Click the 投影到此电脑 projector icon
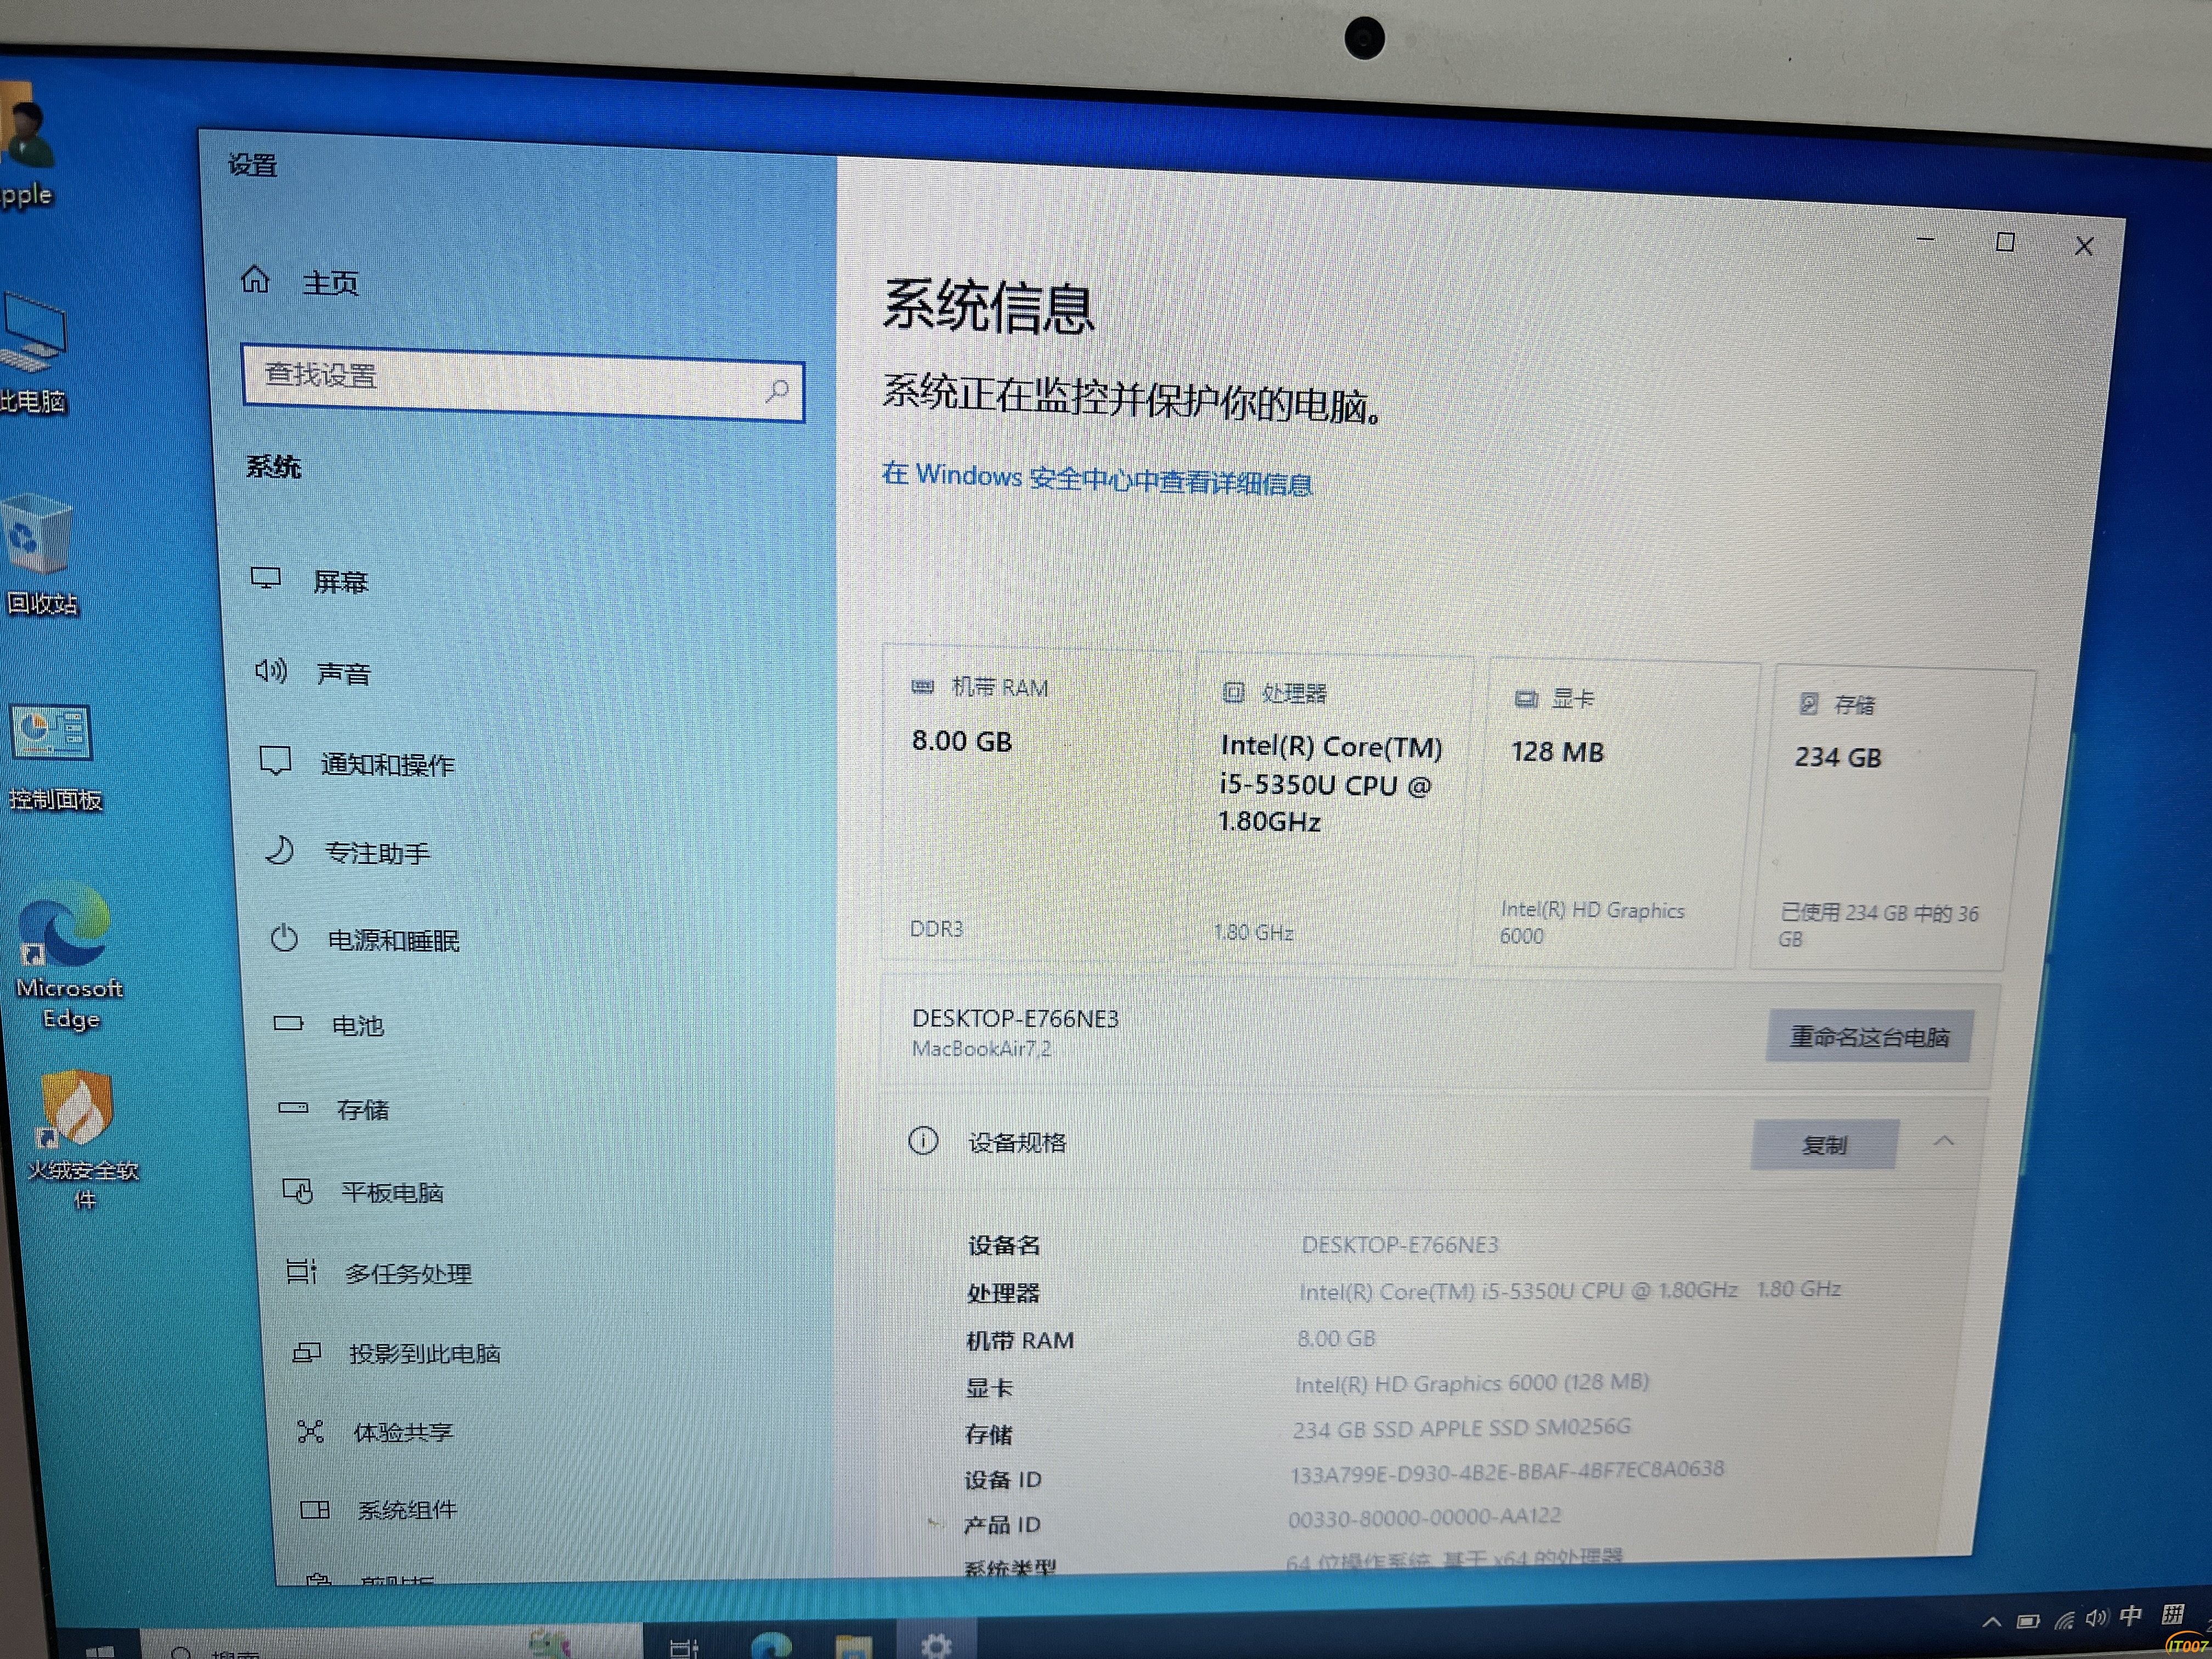Screen dimensions: 2212x1659 point(306,1352)
